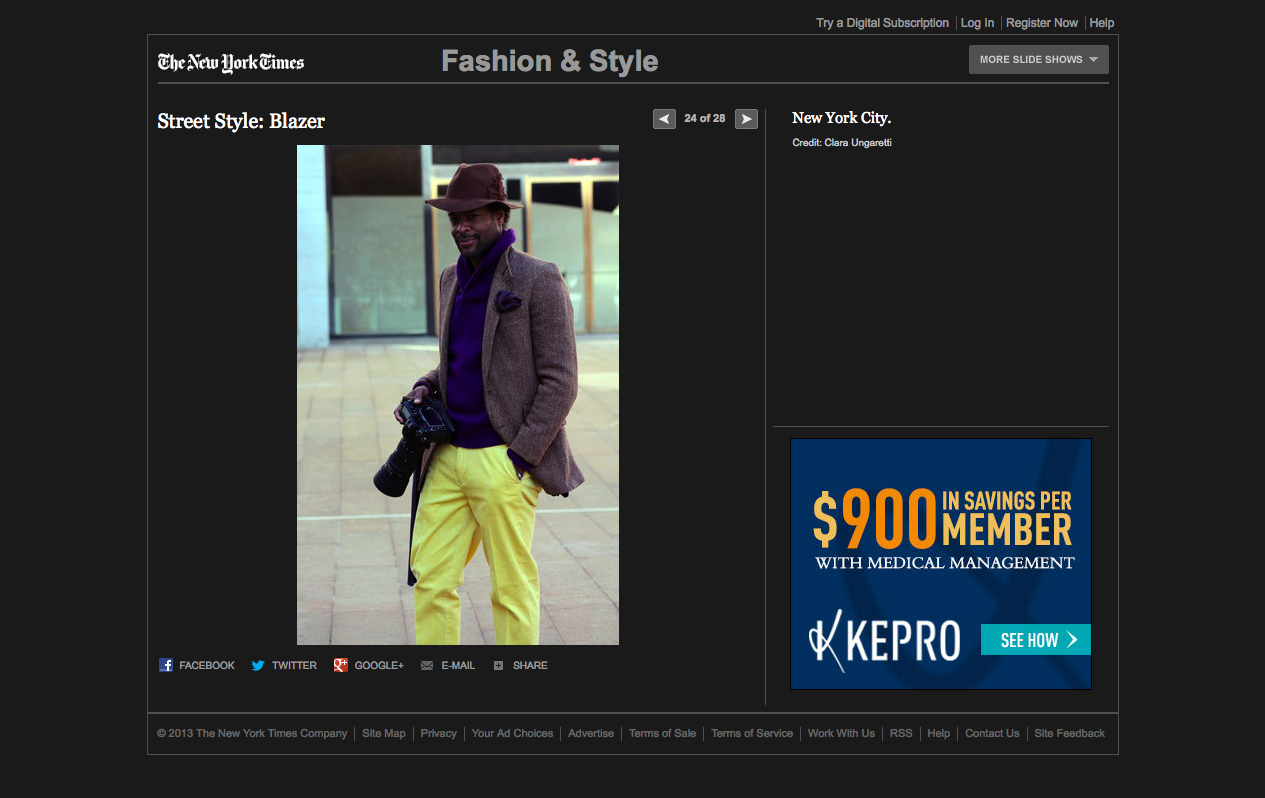This screenshot has height=798, width=1265.
Task: Open The New York Times logo
Action: tap(231, 62)
